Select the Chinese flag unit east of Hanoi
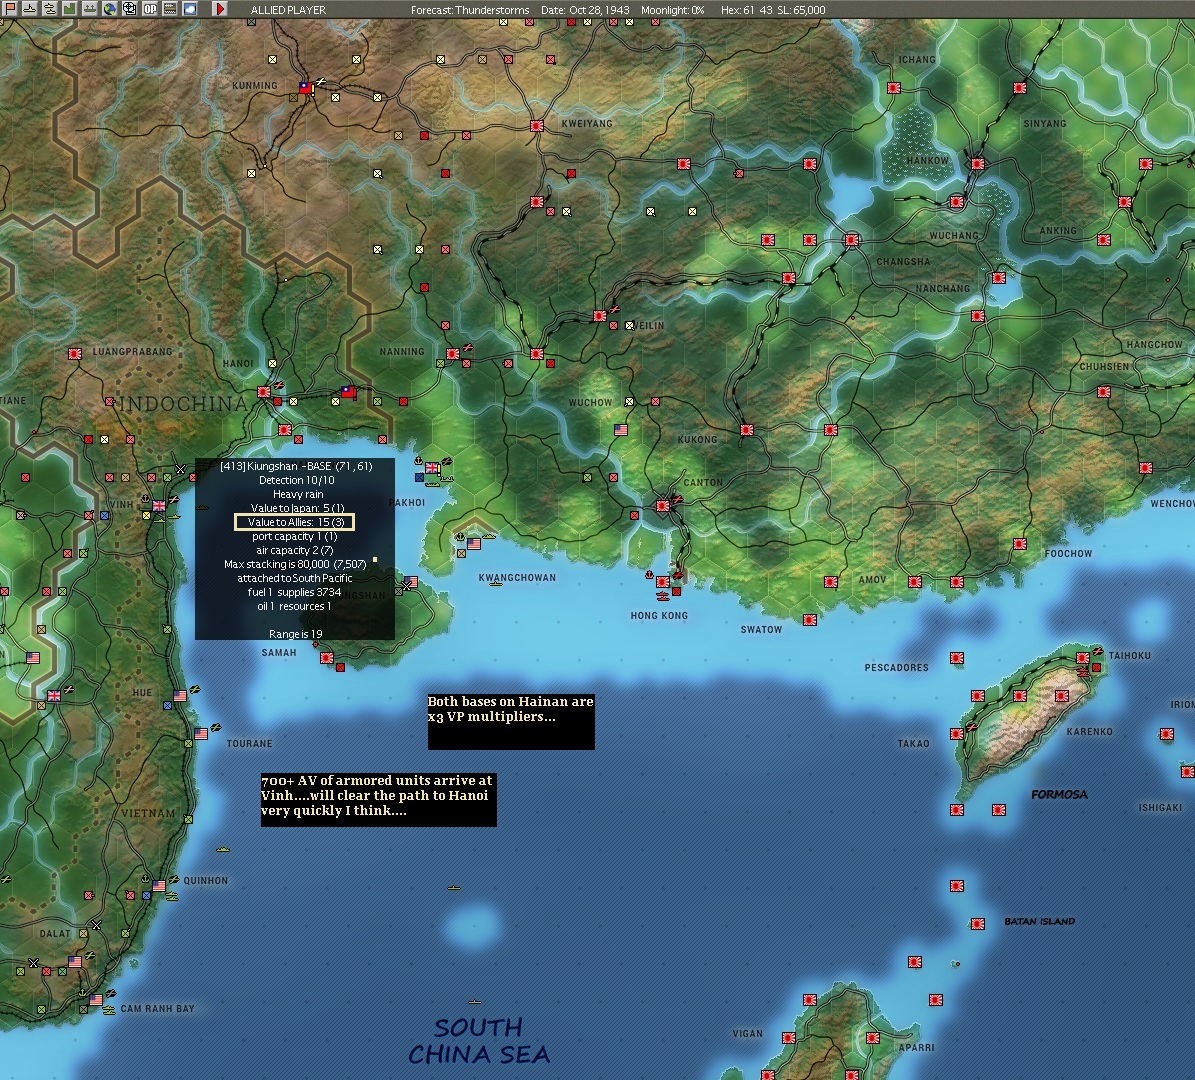The width and height of the screenshot is (1195, 1080). (x=348, y=392)
